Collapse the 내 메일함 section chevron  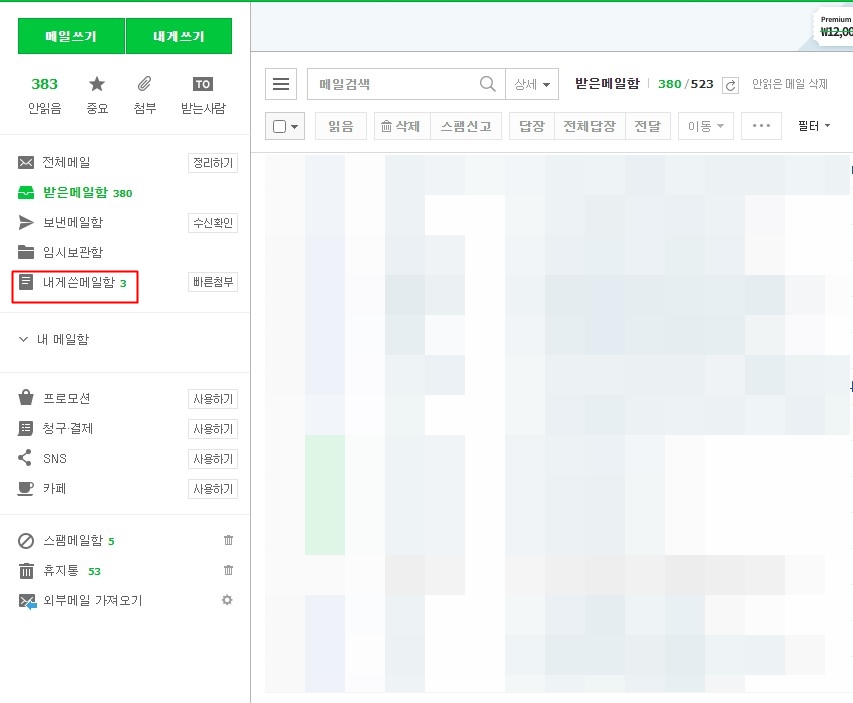point(23,339)
